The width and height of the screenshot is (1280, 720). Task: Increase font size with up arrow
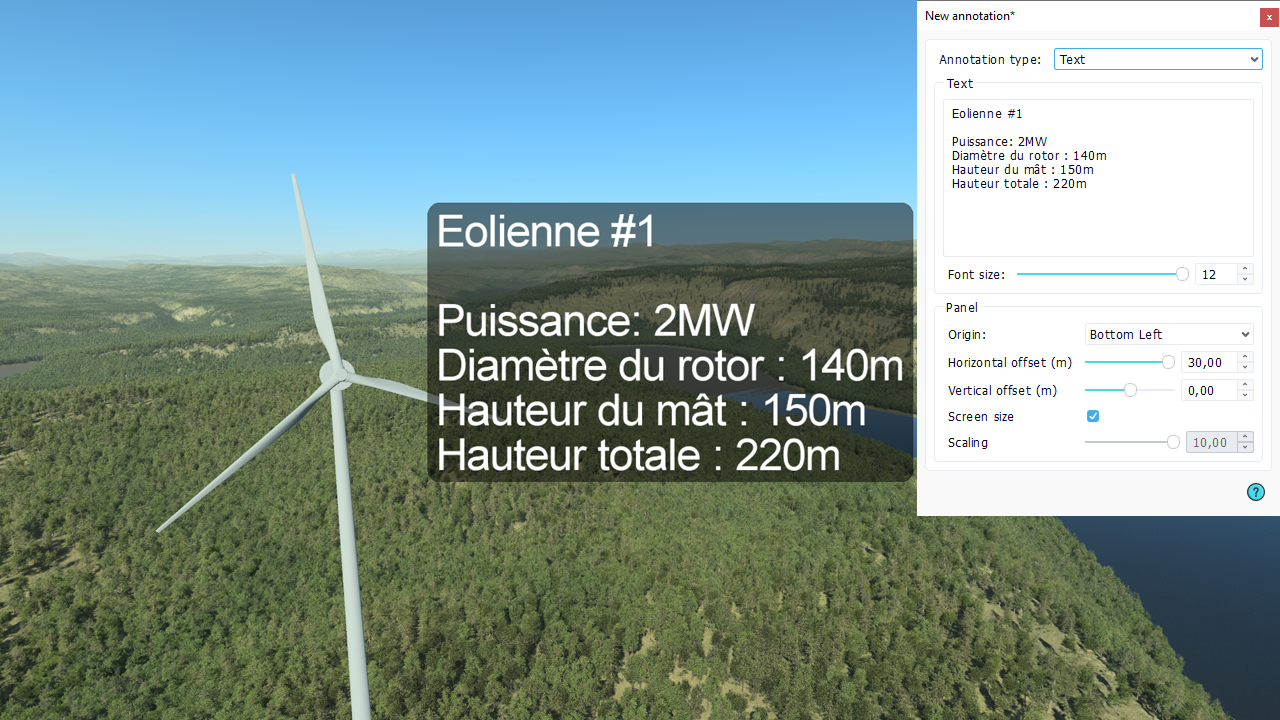tap(1245, 269)
